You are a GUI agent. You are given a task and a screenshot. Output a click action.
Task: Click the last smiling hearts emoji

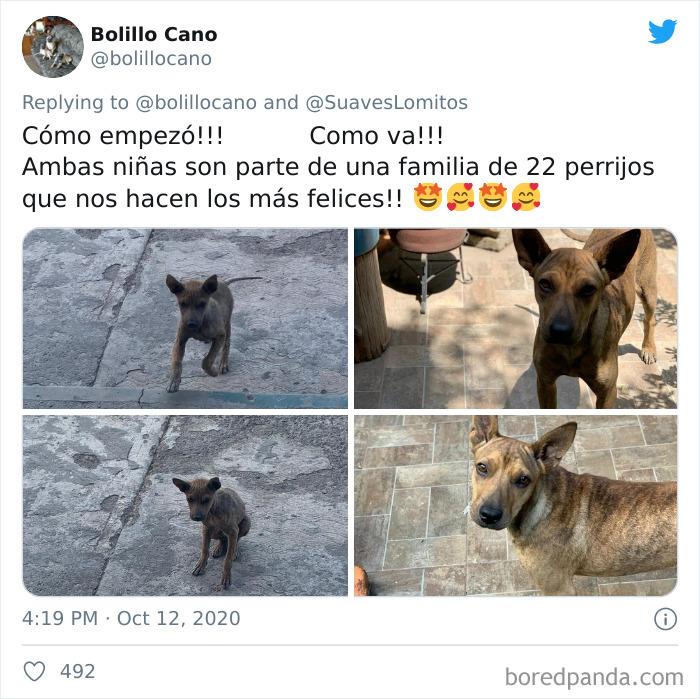pos(525,197)
